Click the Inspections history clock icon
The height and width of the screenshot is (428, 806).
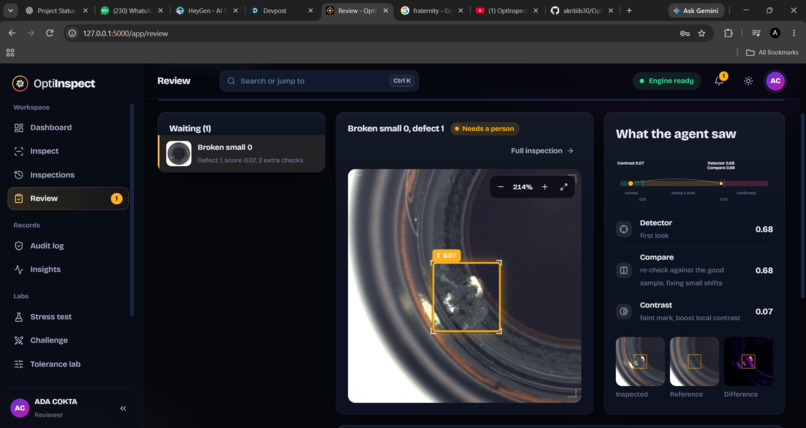(19, 175)
